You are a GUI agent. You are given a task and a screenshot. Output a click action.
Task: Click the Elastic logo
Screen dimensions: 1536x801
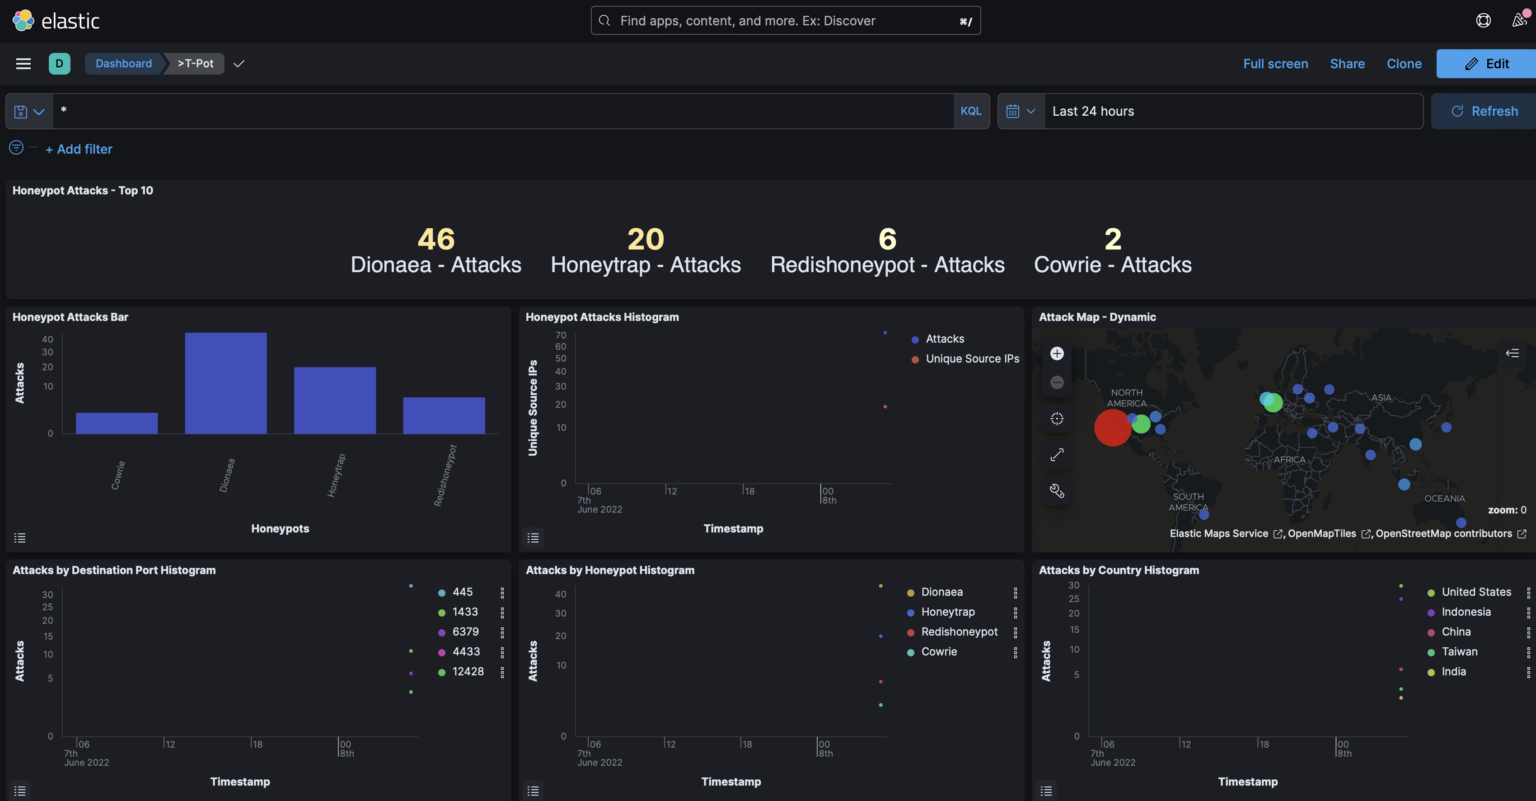click(56, 21)
